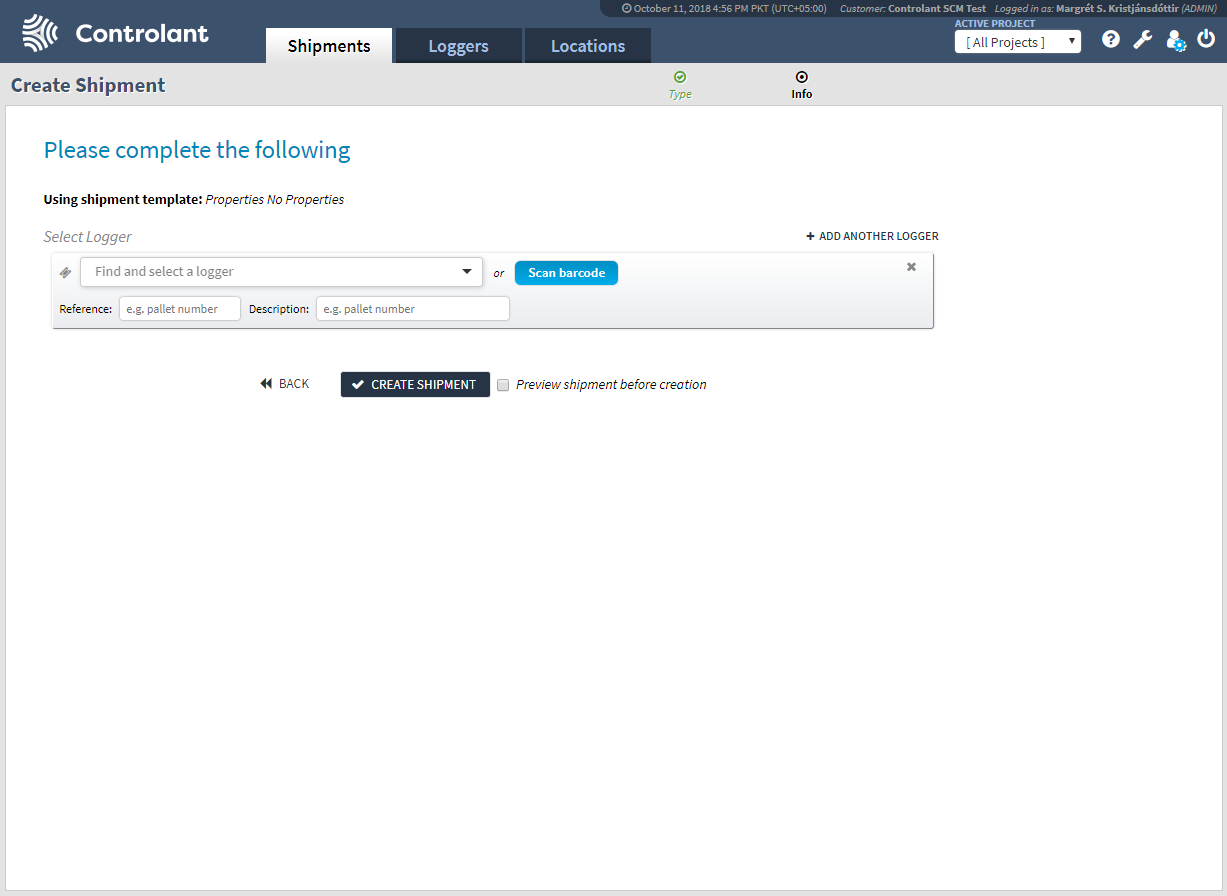Screen dimensions: 1227x896
Task: Click the Type step label
Action: 680,94
